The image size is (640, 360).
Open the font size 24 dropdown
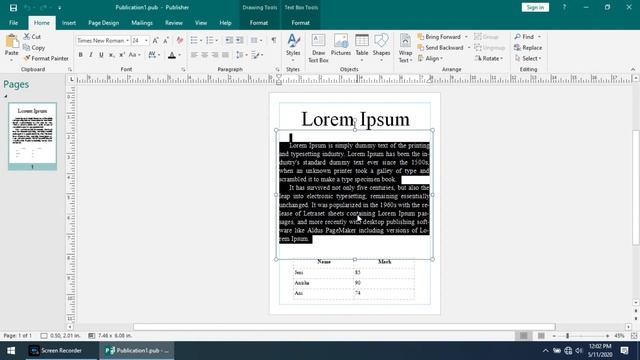pyautogui.click(x=146, y=40)
